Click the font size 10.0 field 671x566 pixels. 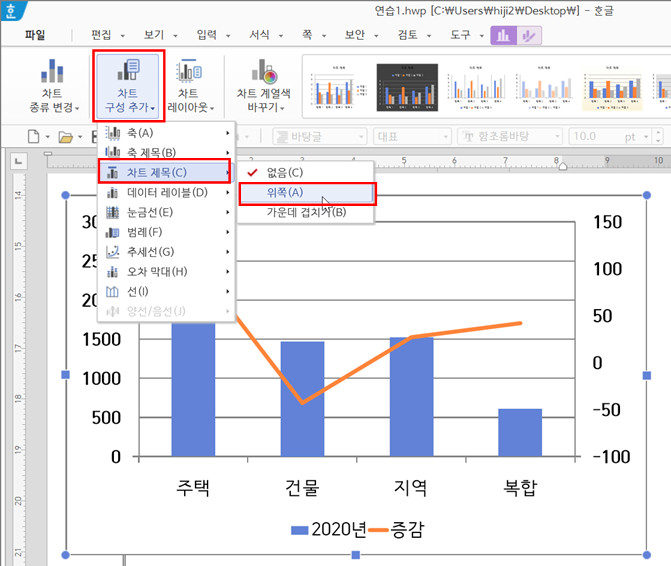pyautogui.click(x=596, y=136)
